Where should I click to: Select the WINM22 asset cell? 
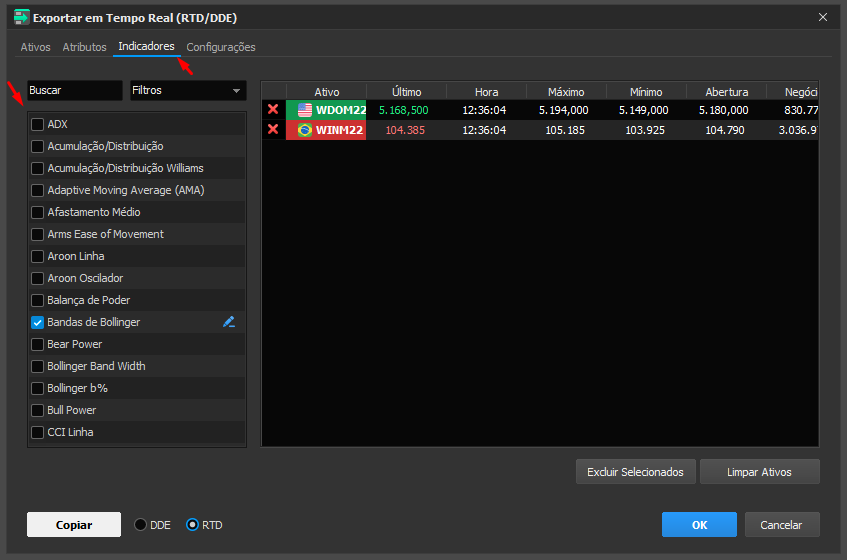point(326,130)
